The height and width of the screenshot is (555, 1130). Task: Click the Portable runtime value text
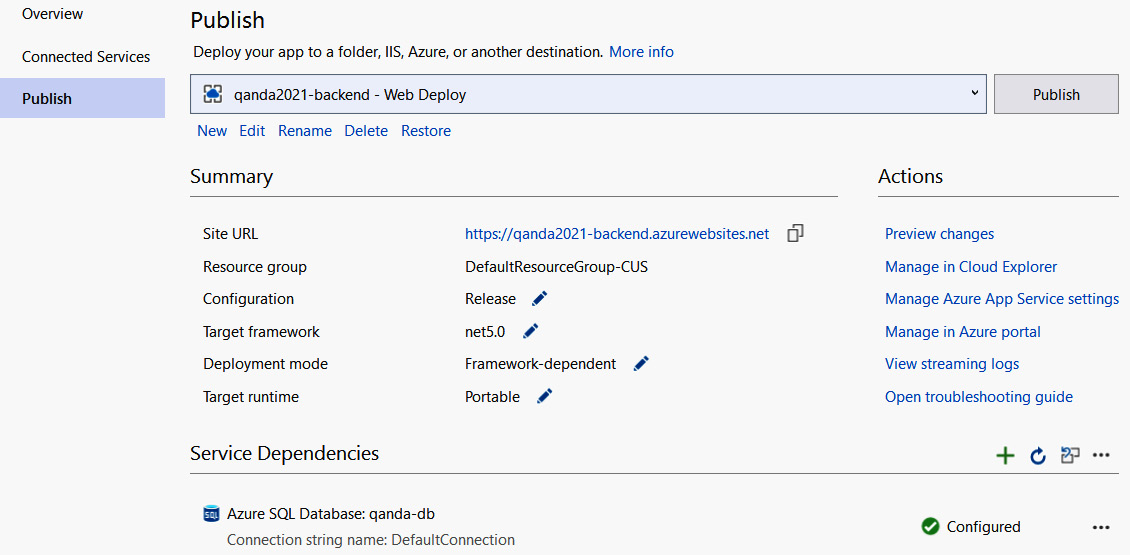492,396
